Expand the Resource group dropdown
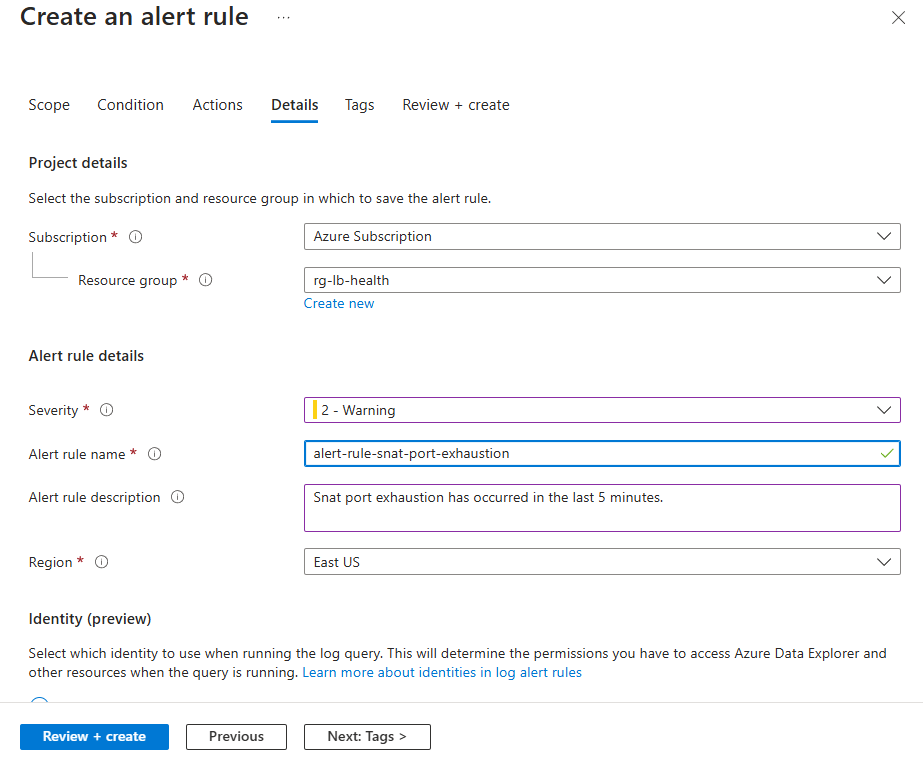The width and height of the screenshot is (923, 766). pyautogui.click(x=601, y=281)
